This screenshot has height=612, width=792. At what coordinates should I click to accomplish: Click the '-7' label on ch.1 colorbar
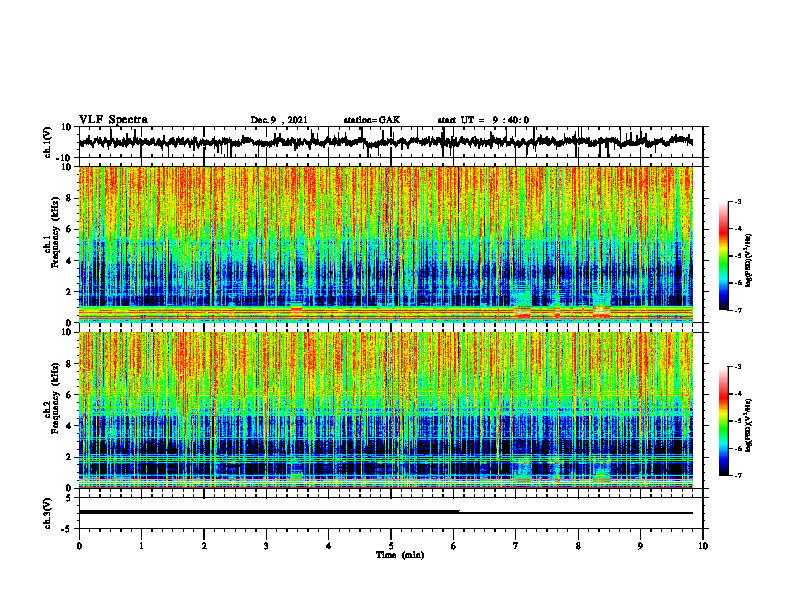click(x=737, y=310)
